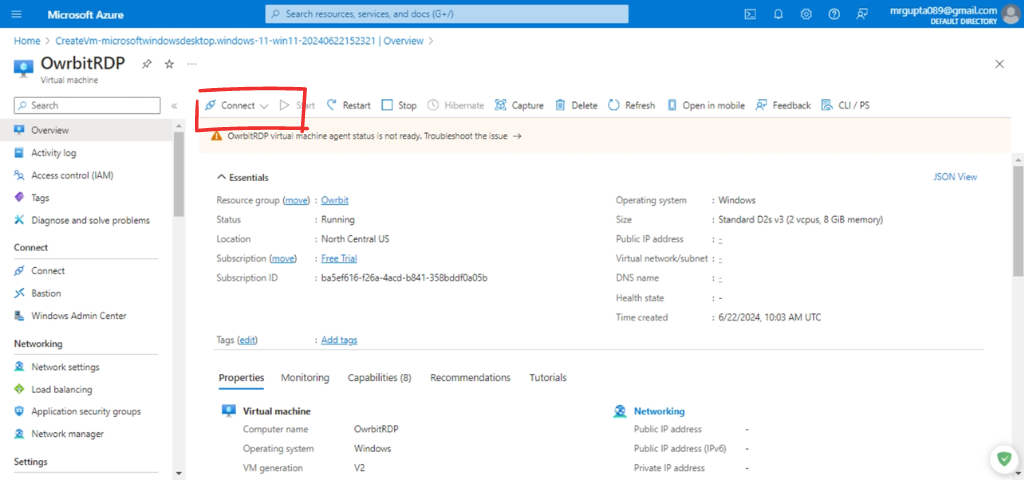Click the sidebar search field
1024x480 pixels.
point(87,105)
